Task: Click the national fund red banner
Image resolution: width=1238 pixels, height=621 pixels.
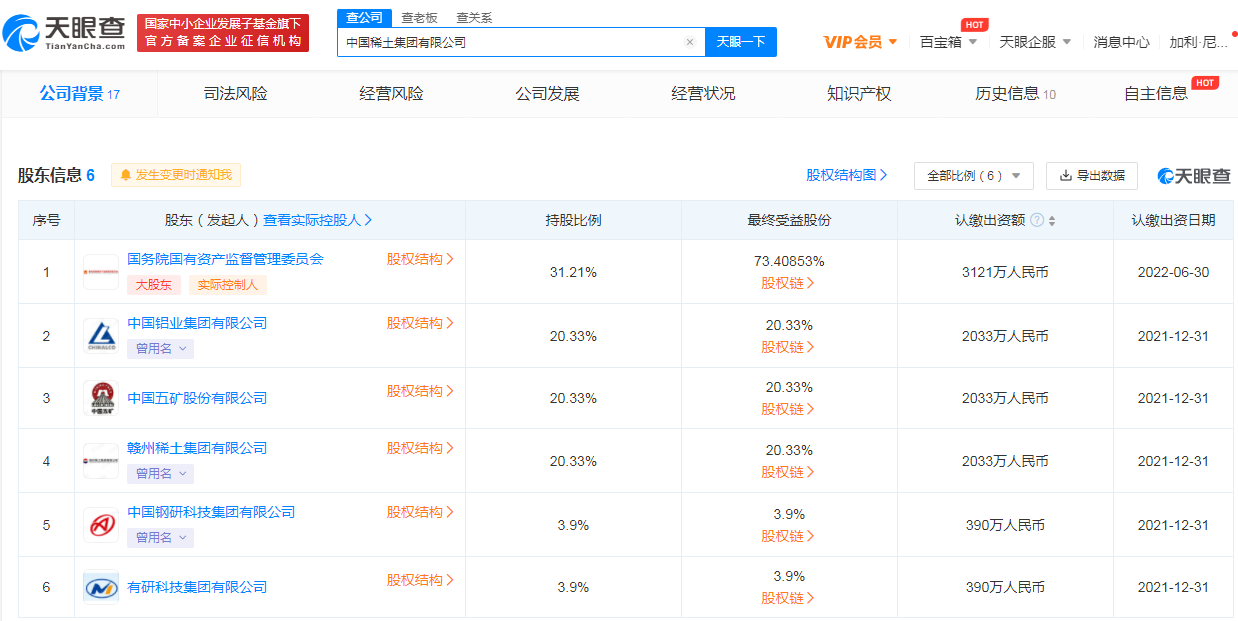Action: [x=223, y=32]
